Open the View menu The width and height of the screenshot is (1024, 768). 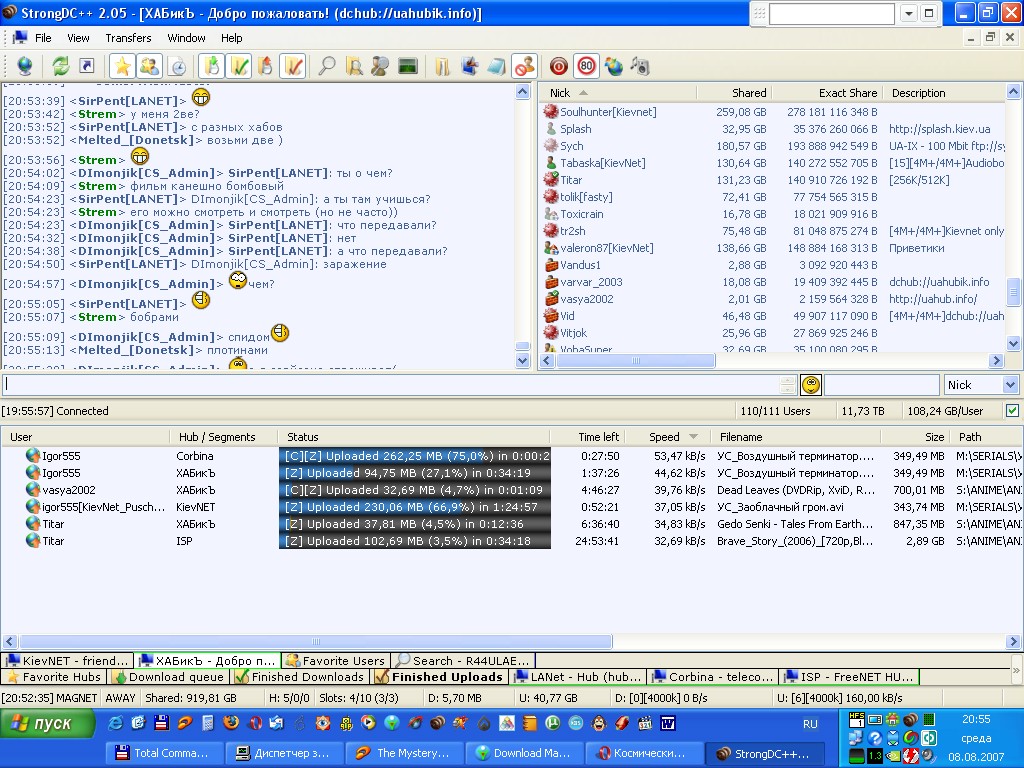pos(78,38)
